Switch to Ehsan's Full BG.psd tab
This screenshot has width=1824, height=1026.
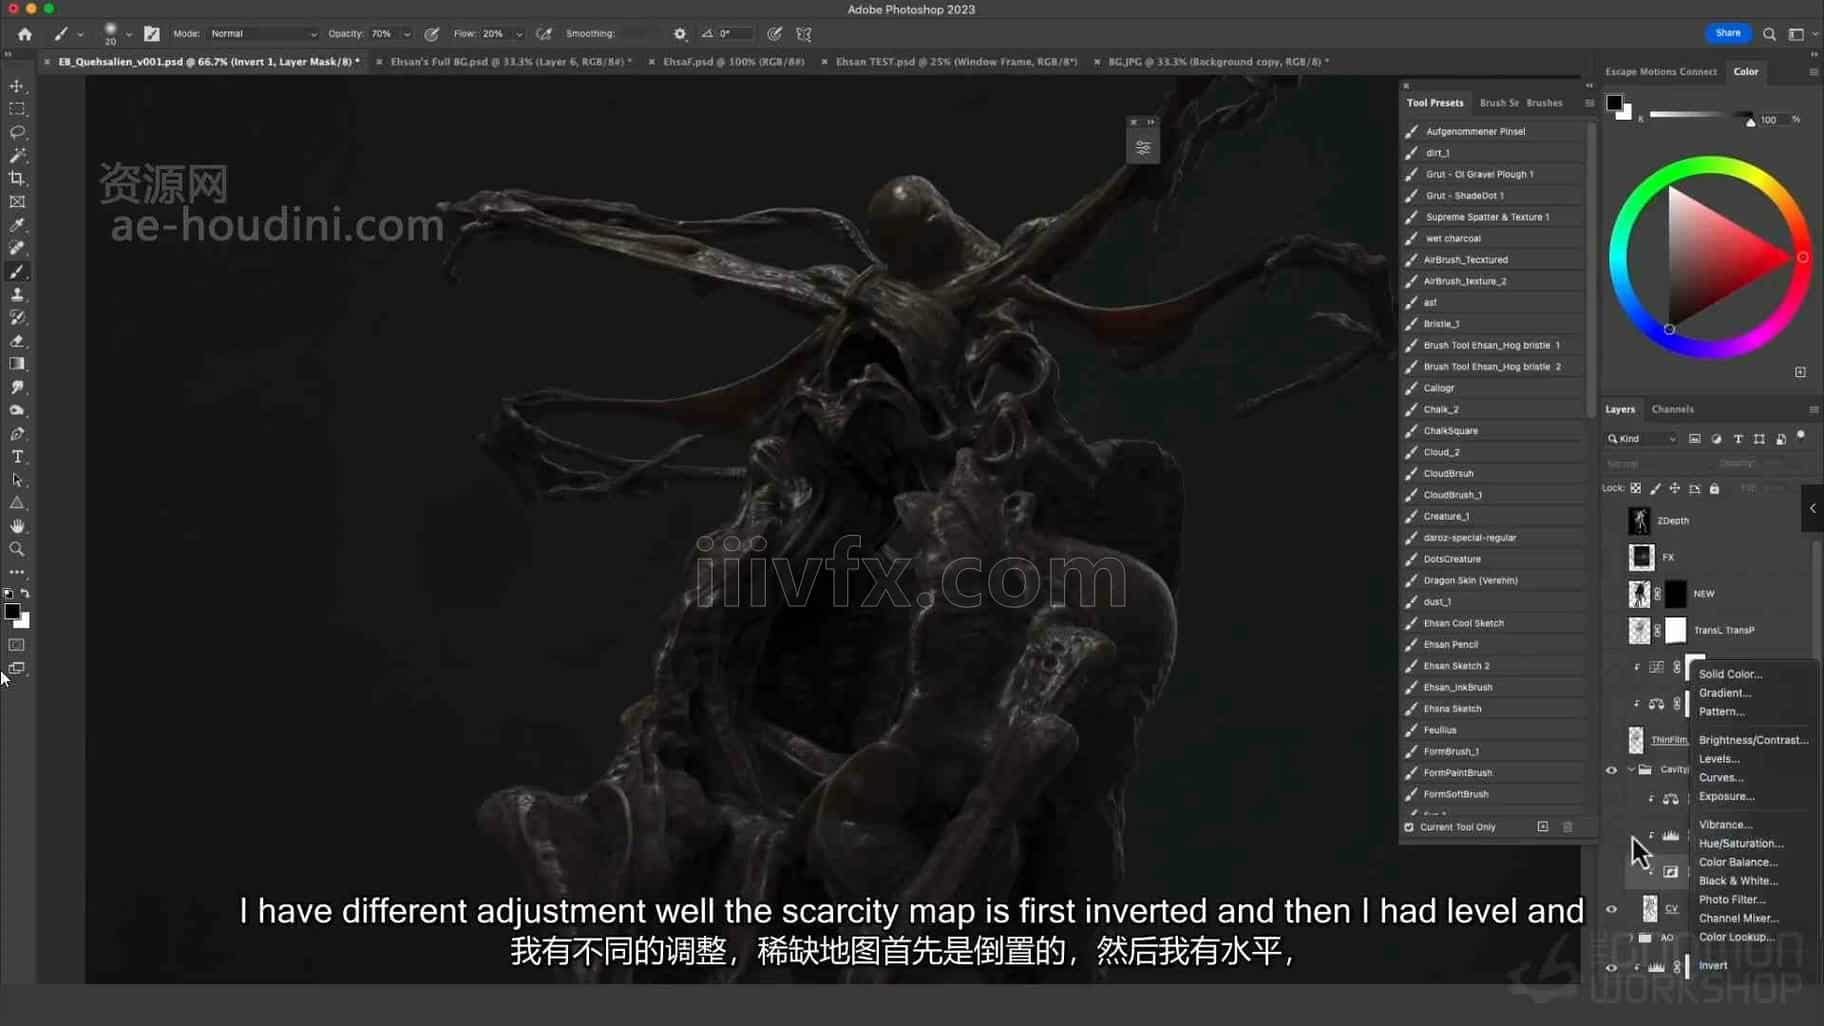511,62
